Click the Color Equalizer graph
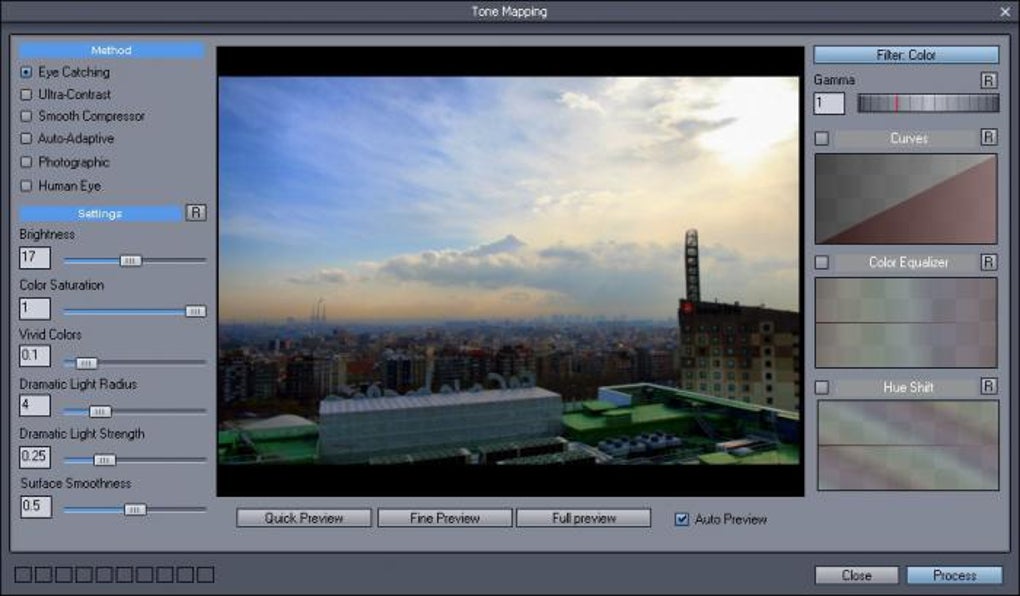This screenshot has width=1020, height=596. point(906,323)
